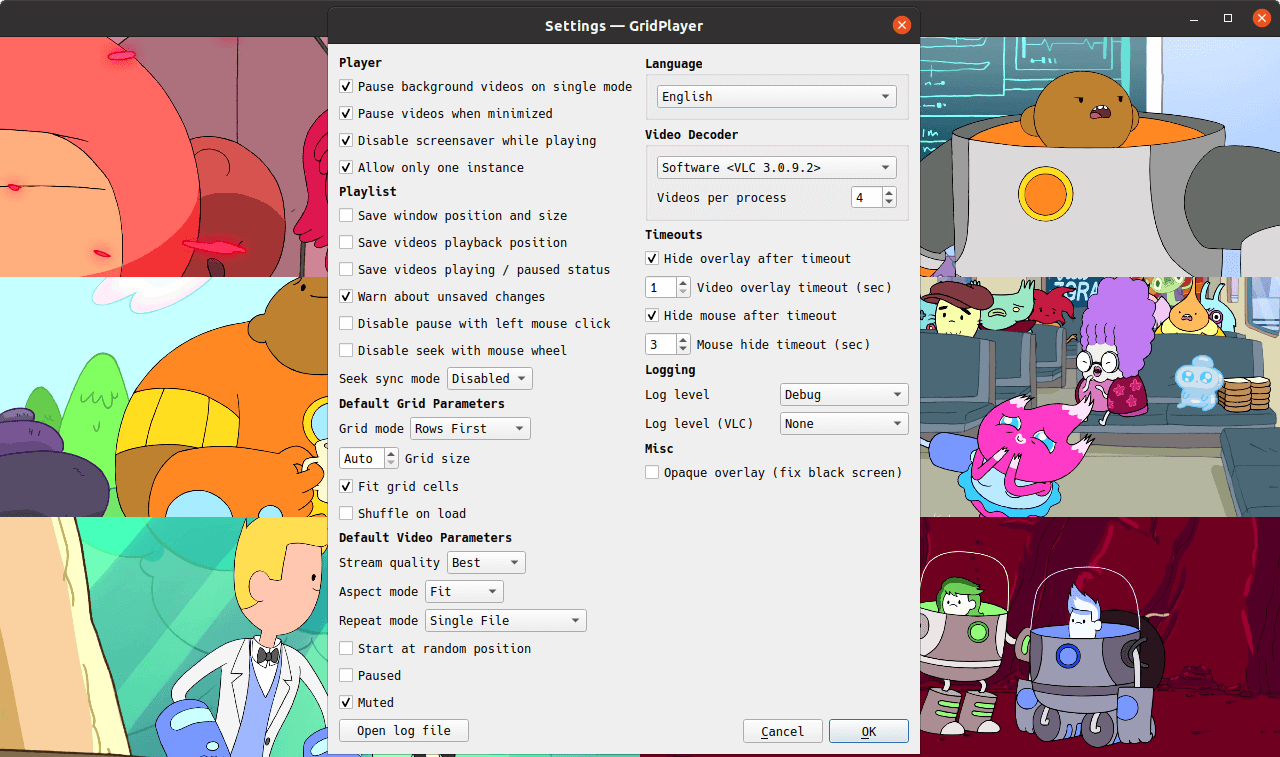The image size is (1280, 757).
Task: Decrease Videos per process with down arrow
Action: [890, 203]
